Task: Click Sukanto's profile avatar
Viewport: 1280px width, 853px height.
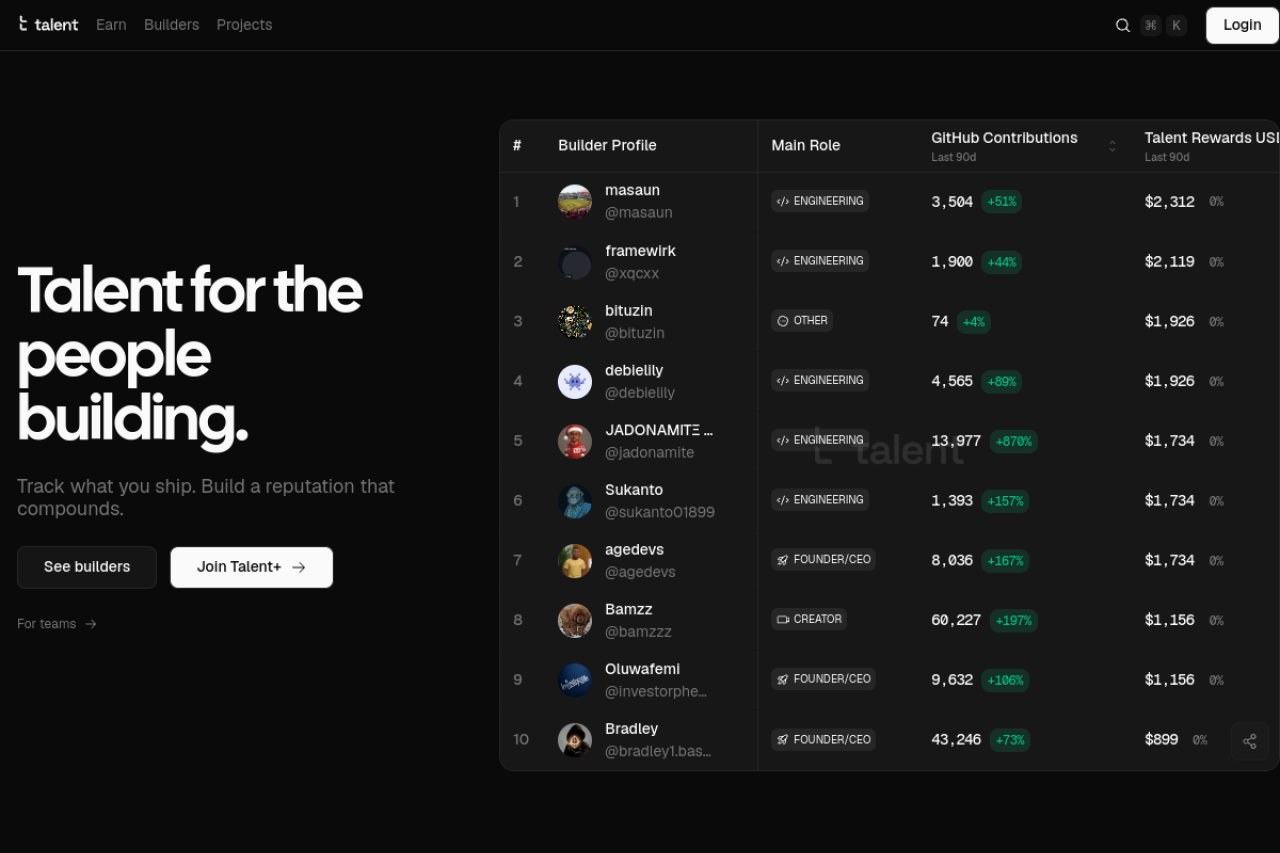Action: [575, 501]
